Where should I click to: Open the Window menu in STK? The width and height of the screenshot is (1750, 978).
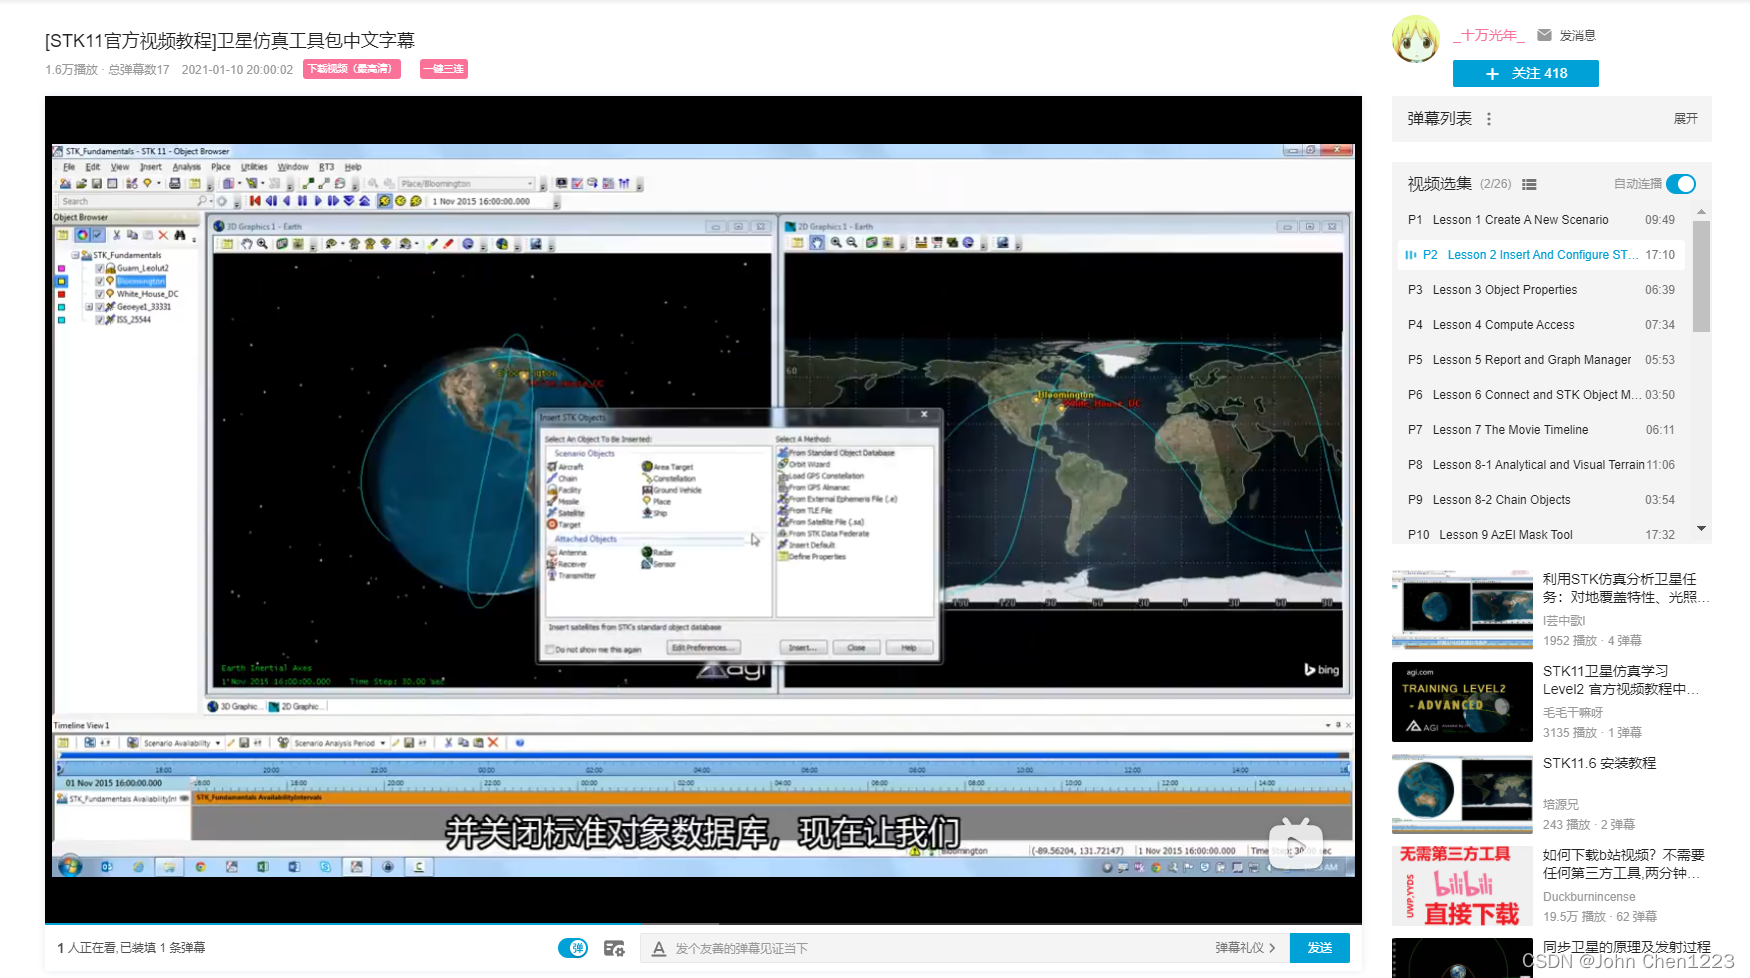coord(293,167)
